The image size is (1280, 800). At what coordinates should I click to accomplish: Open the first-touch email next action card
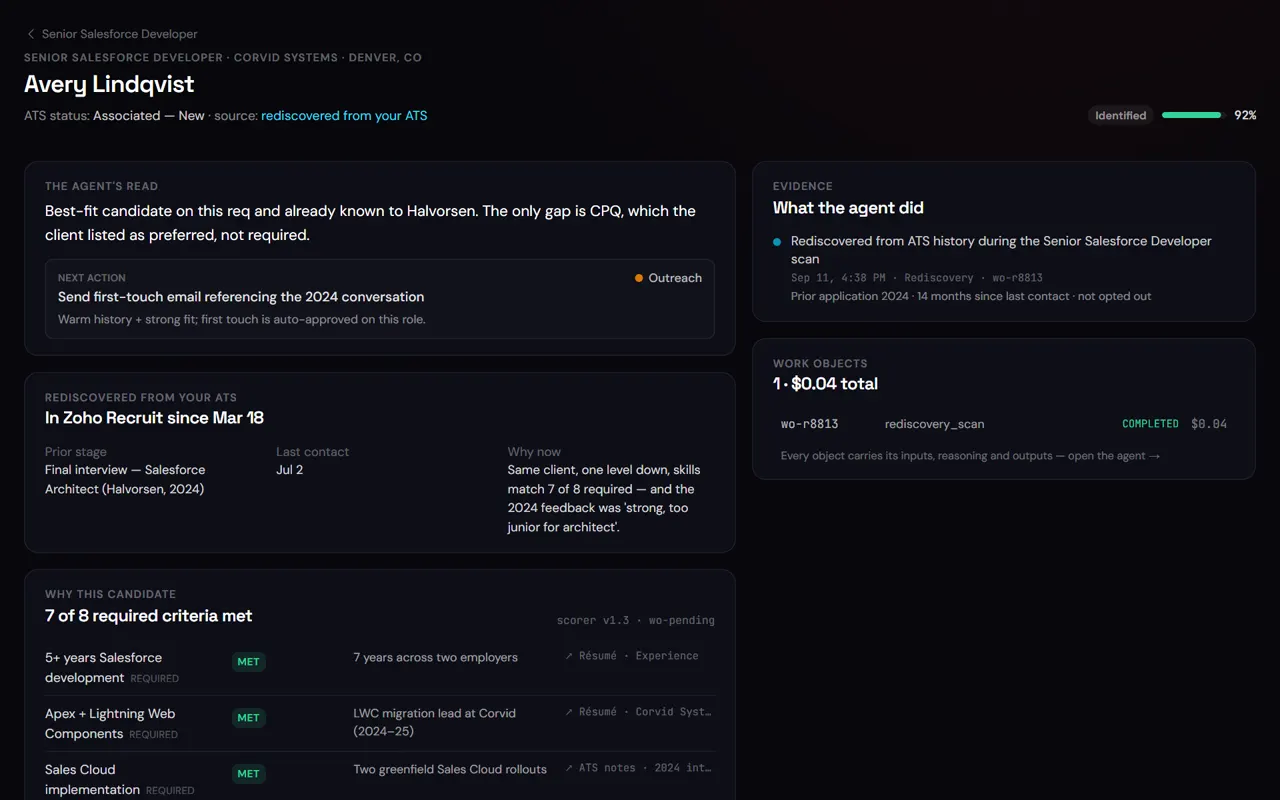[380, 299]
